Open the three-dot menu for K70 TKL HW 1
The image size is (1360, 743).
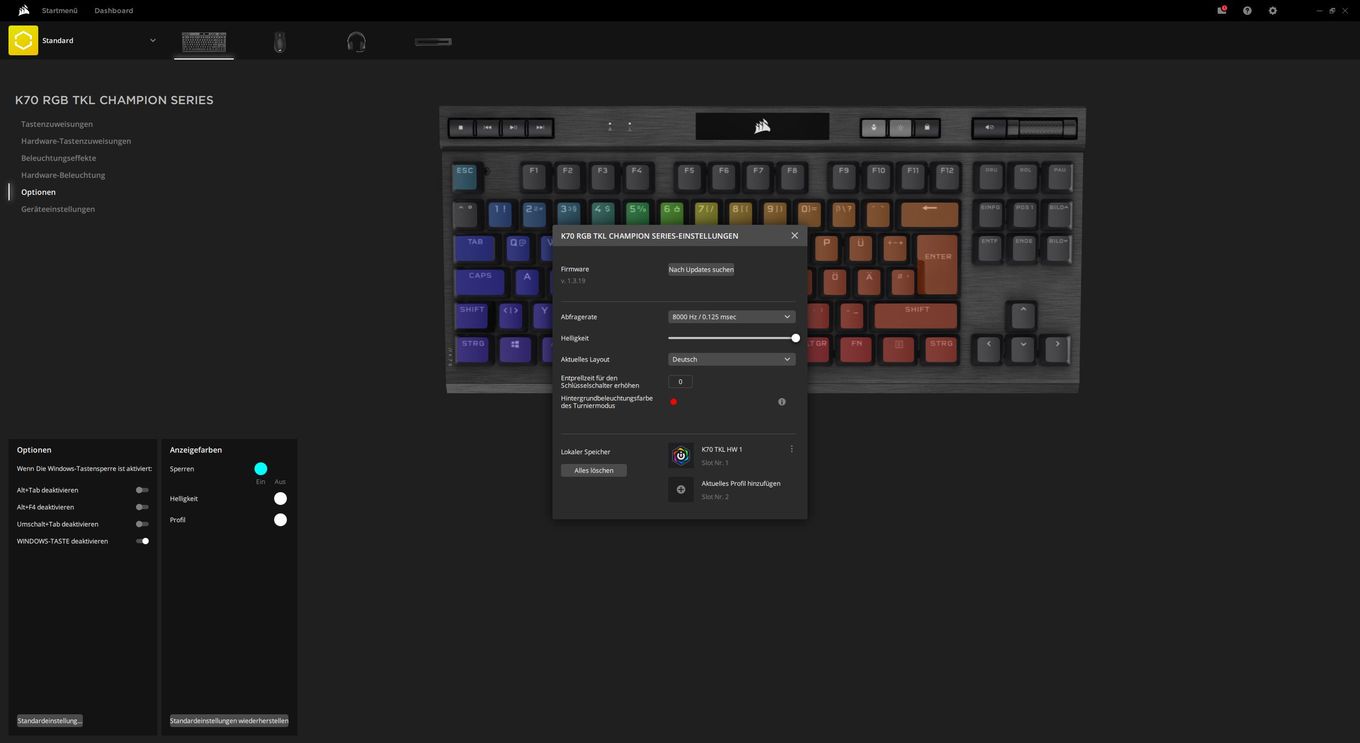click(x=792, y=449)
